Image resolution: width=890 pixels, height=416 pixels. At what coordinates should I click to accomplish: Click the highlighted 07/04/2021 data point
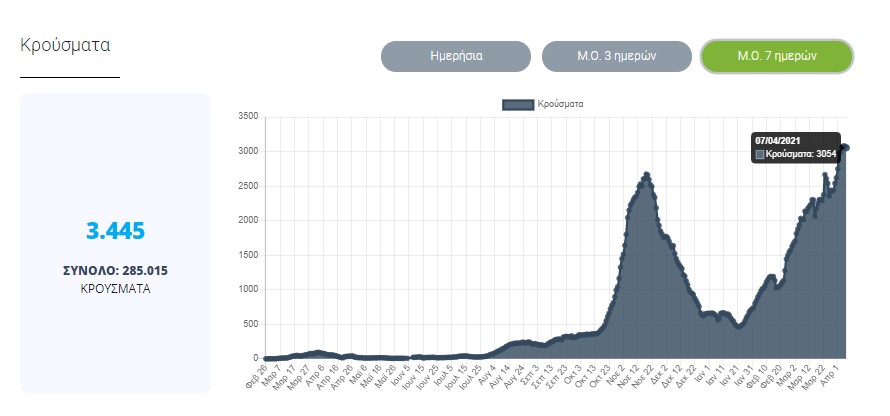pos(846,148)
